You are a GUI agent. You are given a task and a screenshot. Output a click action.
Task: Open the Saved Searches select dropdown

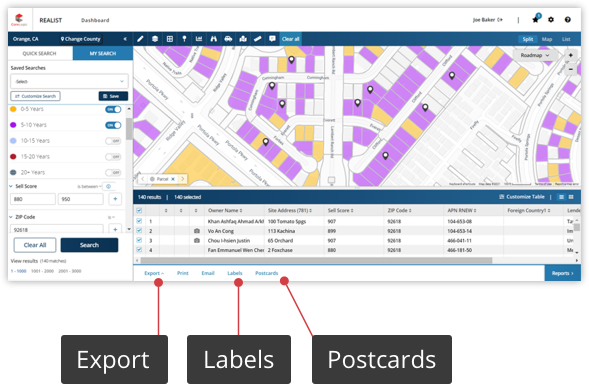(x=69, y=81)
